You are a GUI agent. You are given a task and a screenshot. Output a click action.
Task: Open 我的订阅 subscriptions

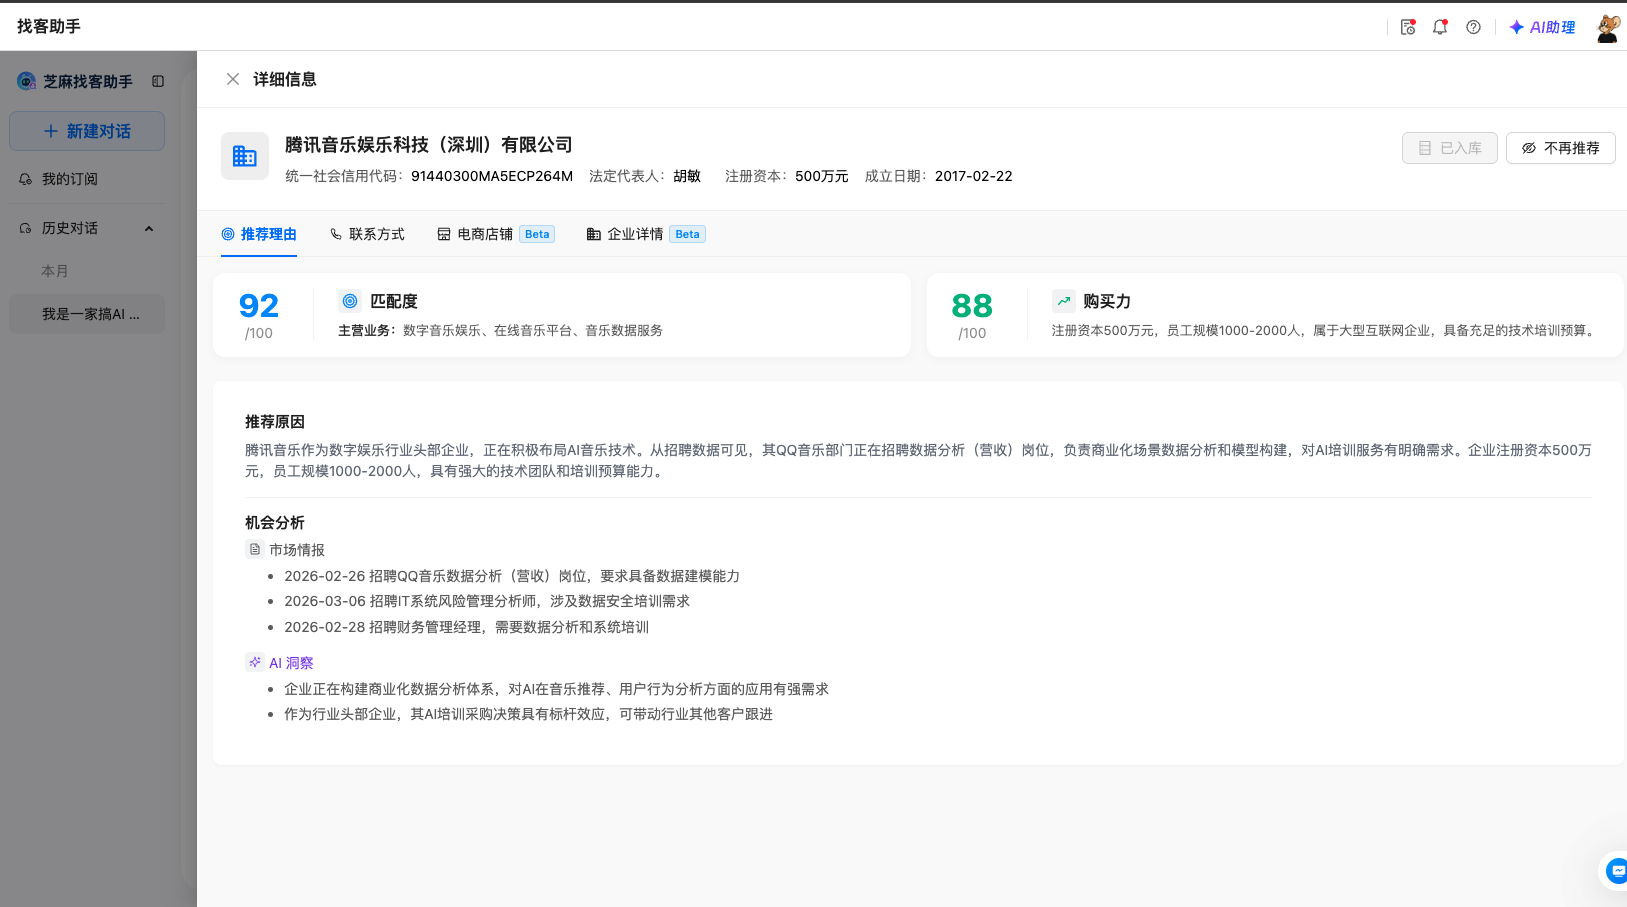pos(70,179)
